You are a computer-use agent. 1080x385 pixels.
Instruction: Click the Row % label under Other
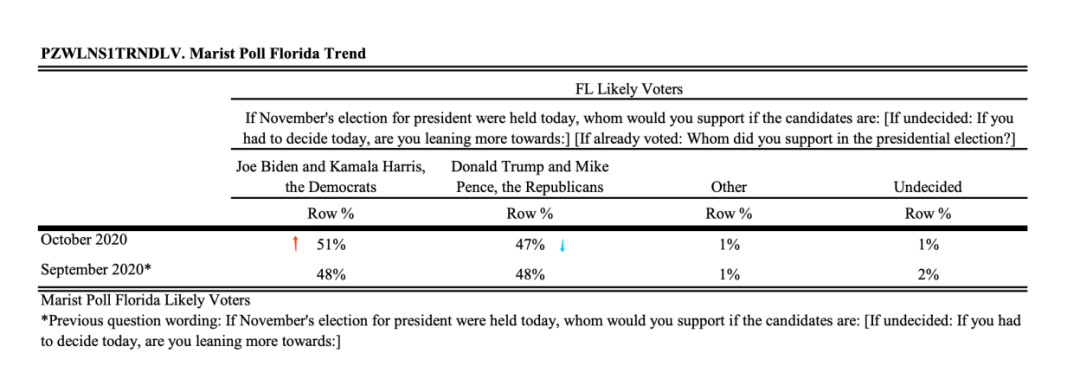729,214
